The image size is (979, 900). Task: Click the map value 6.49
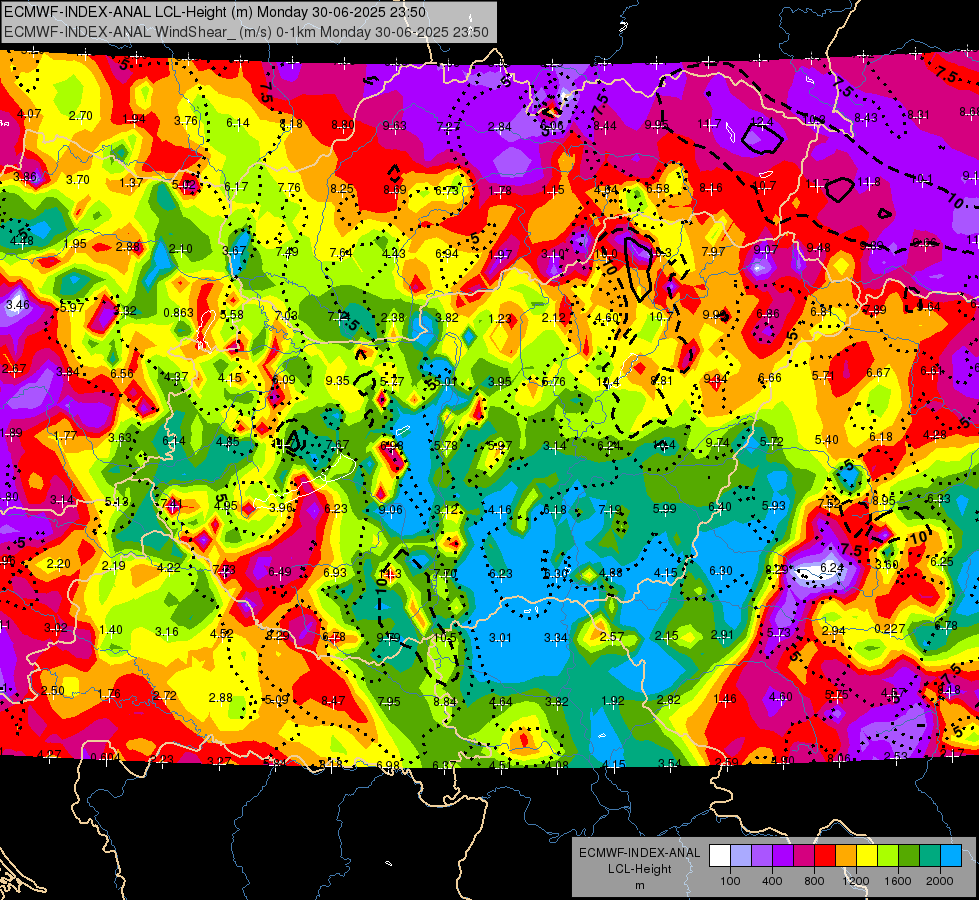(280, 571)
